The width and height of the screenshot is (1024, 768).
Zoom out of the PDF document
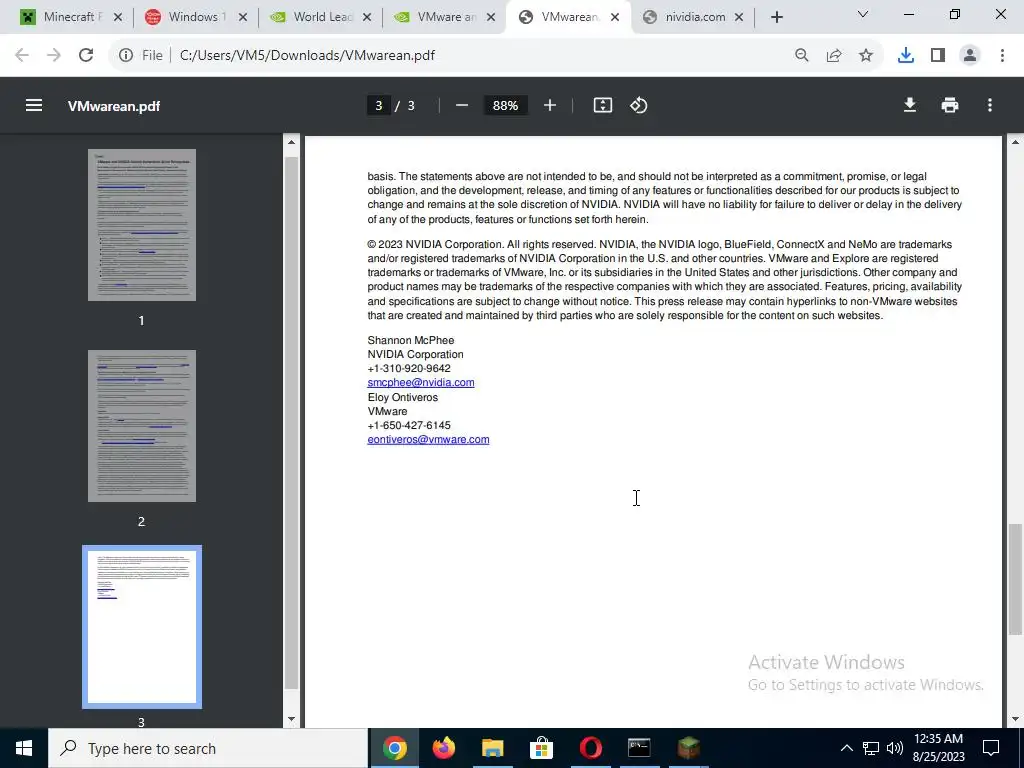point(462,105)
